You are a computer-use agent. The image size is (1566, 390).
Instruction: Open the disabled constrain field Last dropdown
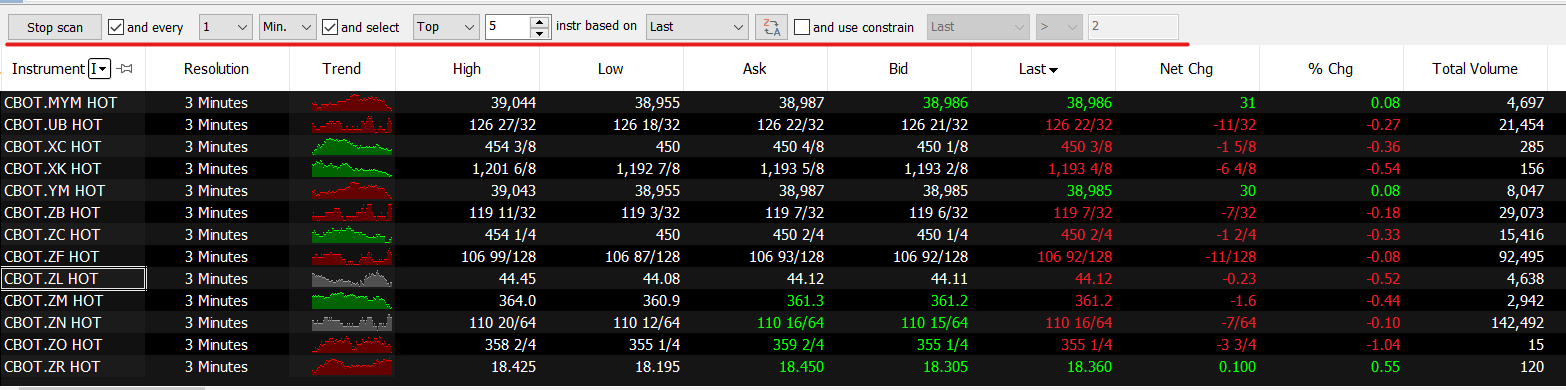pos(978,27)
